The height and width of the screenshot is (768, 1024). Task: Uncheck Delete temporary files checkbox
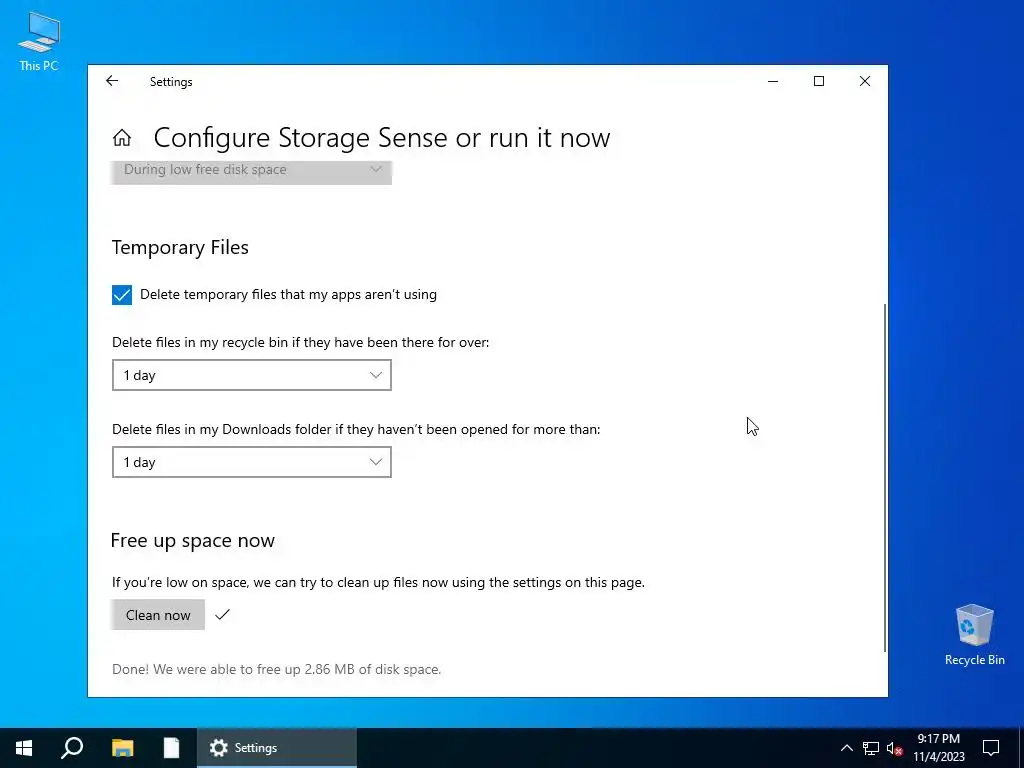122,295
